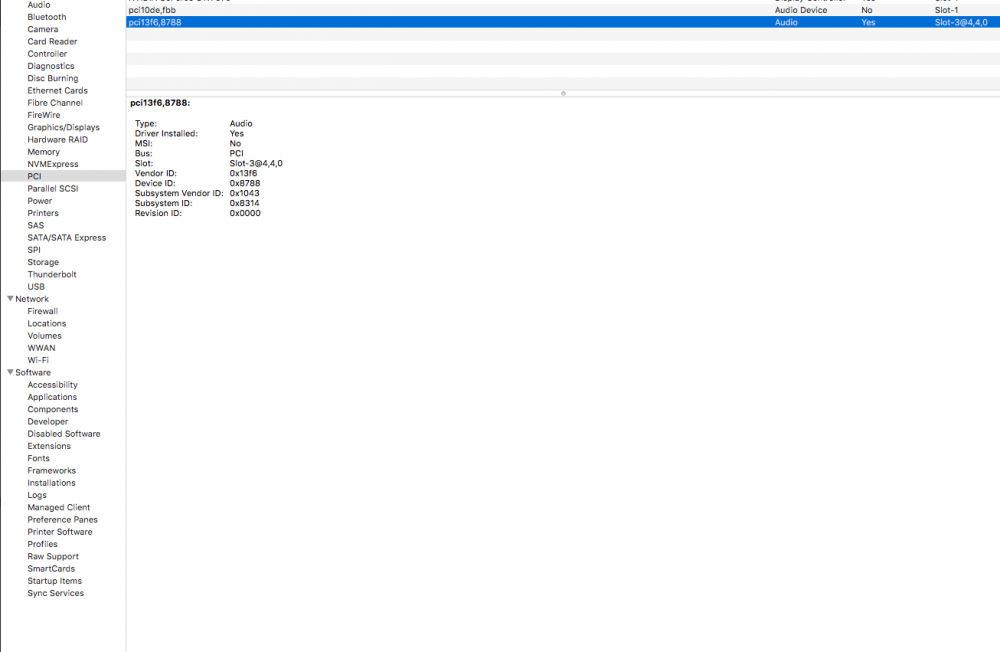Click the Subsystem ID value 0x8314

[245, 204]
